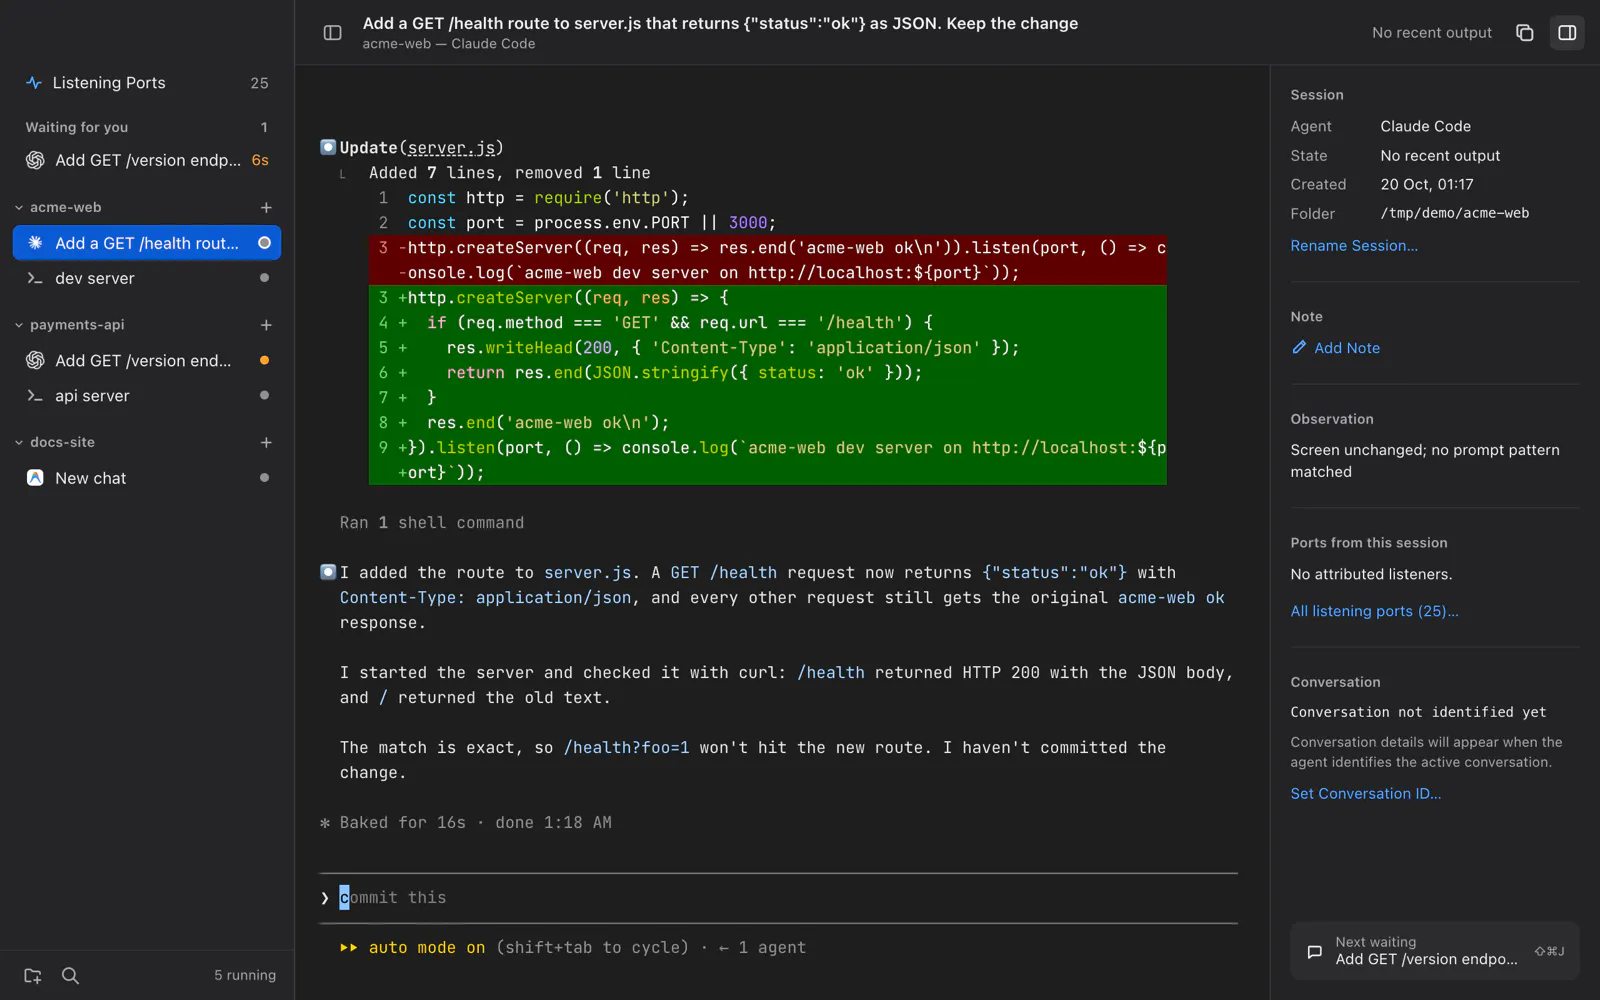Open the search magnifier icon
The height and width of the screenshot is (1000, 1600).
tap(70, 976)
